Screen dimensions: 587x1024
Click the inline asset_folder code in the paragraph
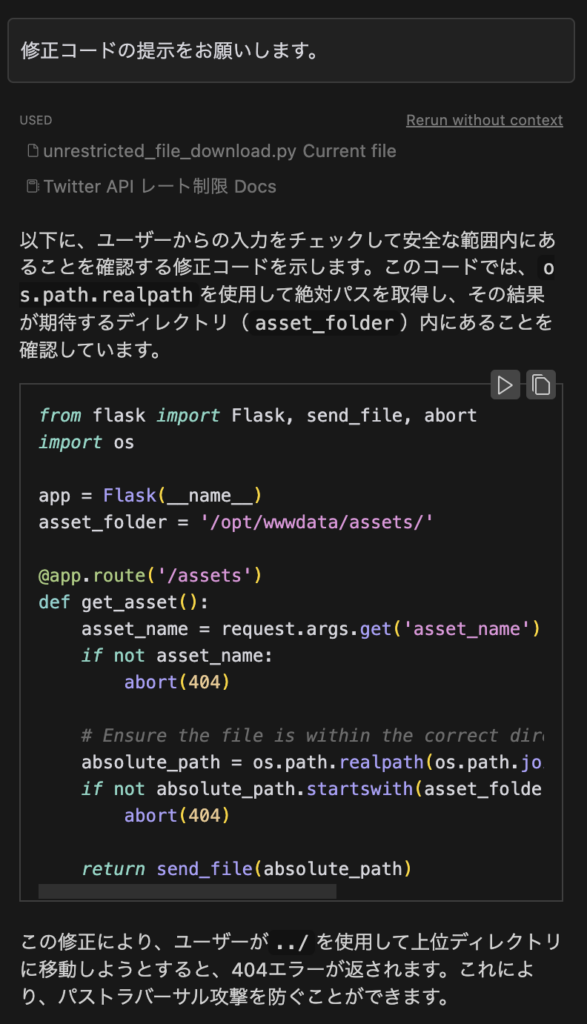pos(325,323)
